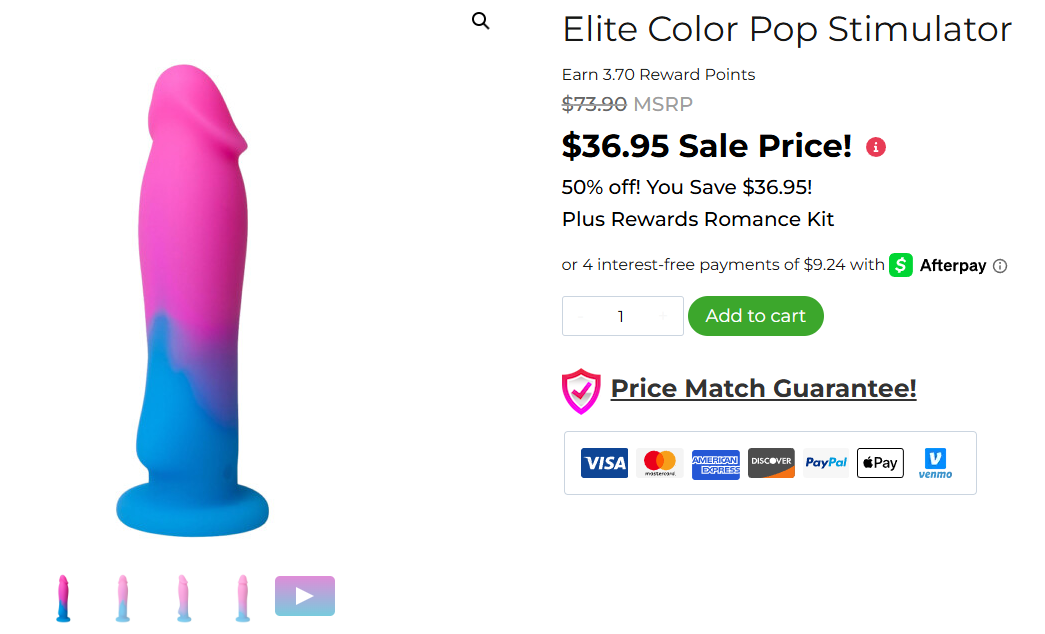Viewport: 1045px width, 634px height.
Task: Select the Visa payment icon
Action: (x=604, y=463)
